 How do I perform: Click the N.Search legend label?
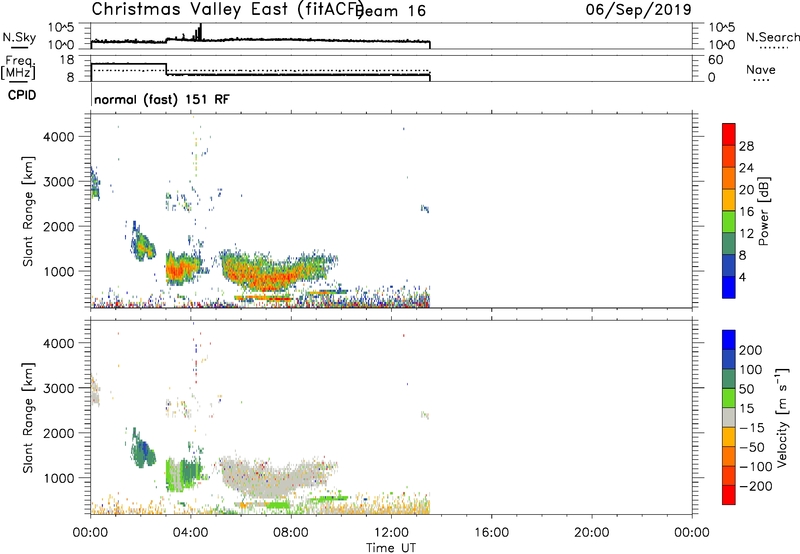click(773, 37)
